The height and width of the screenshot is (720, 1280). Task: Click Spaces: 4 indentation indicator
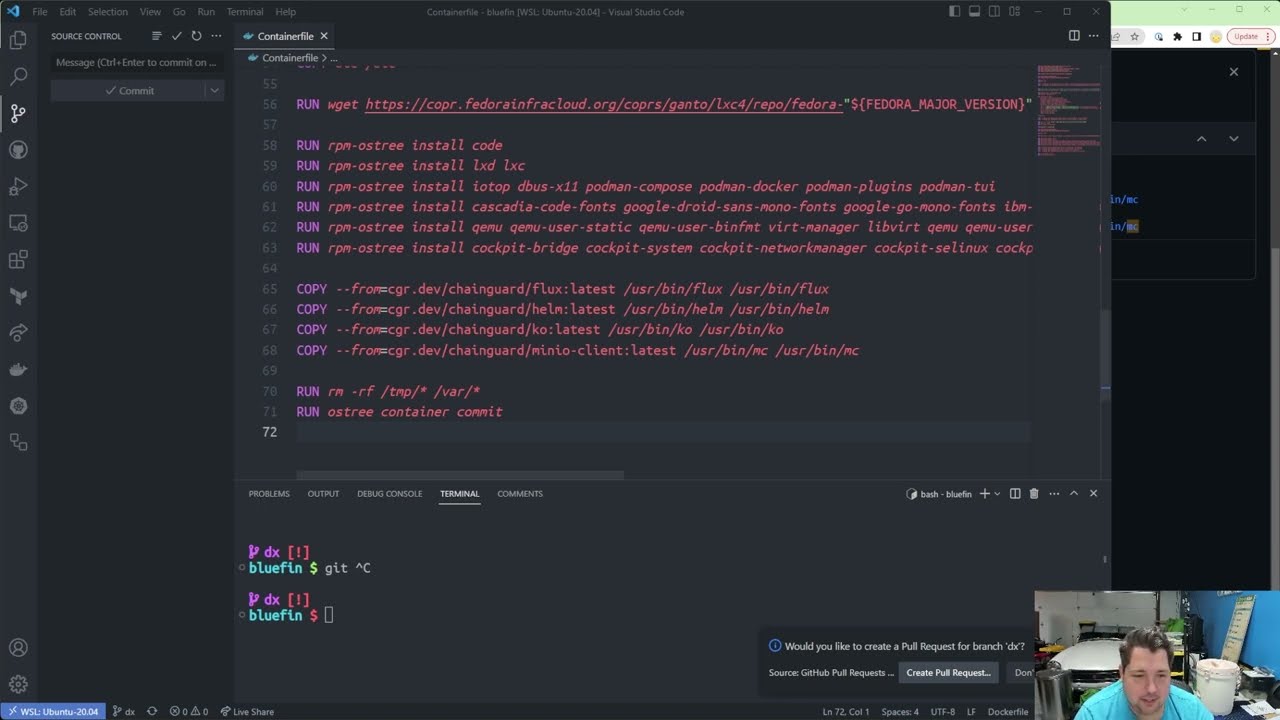(900, 711)
